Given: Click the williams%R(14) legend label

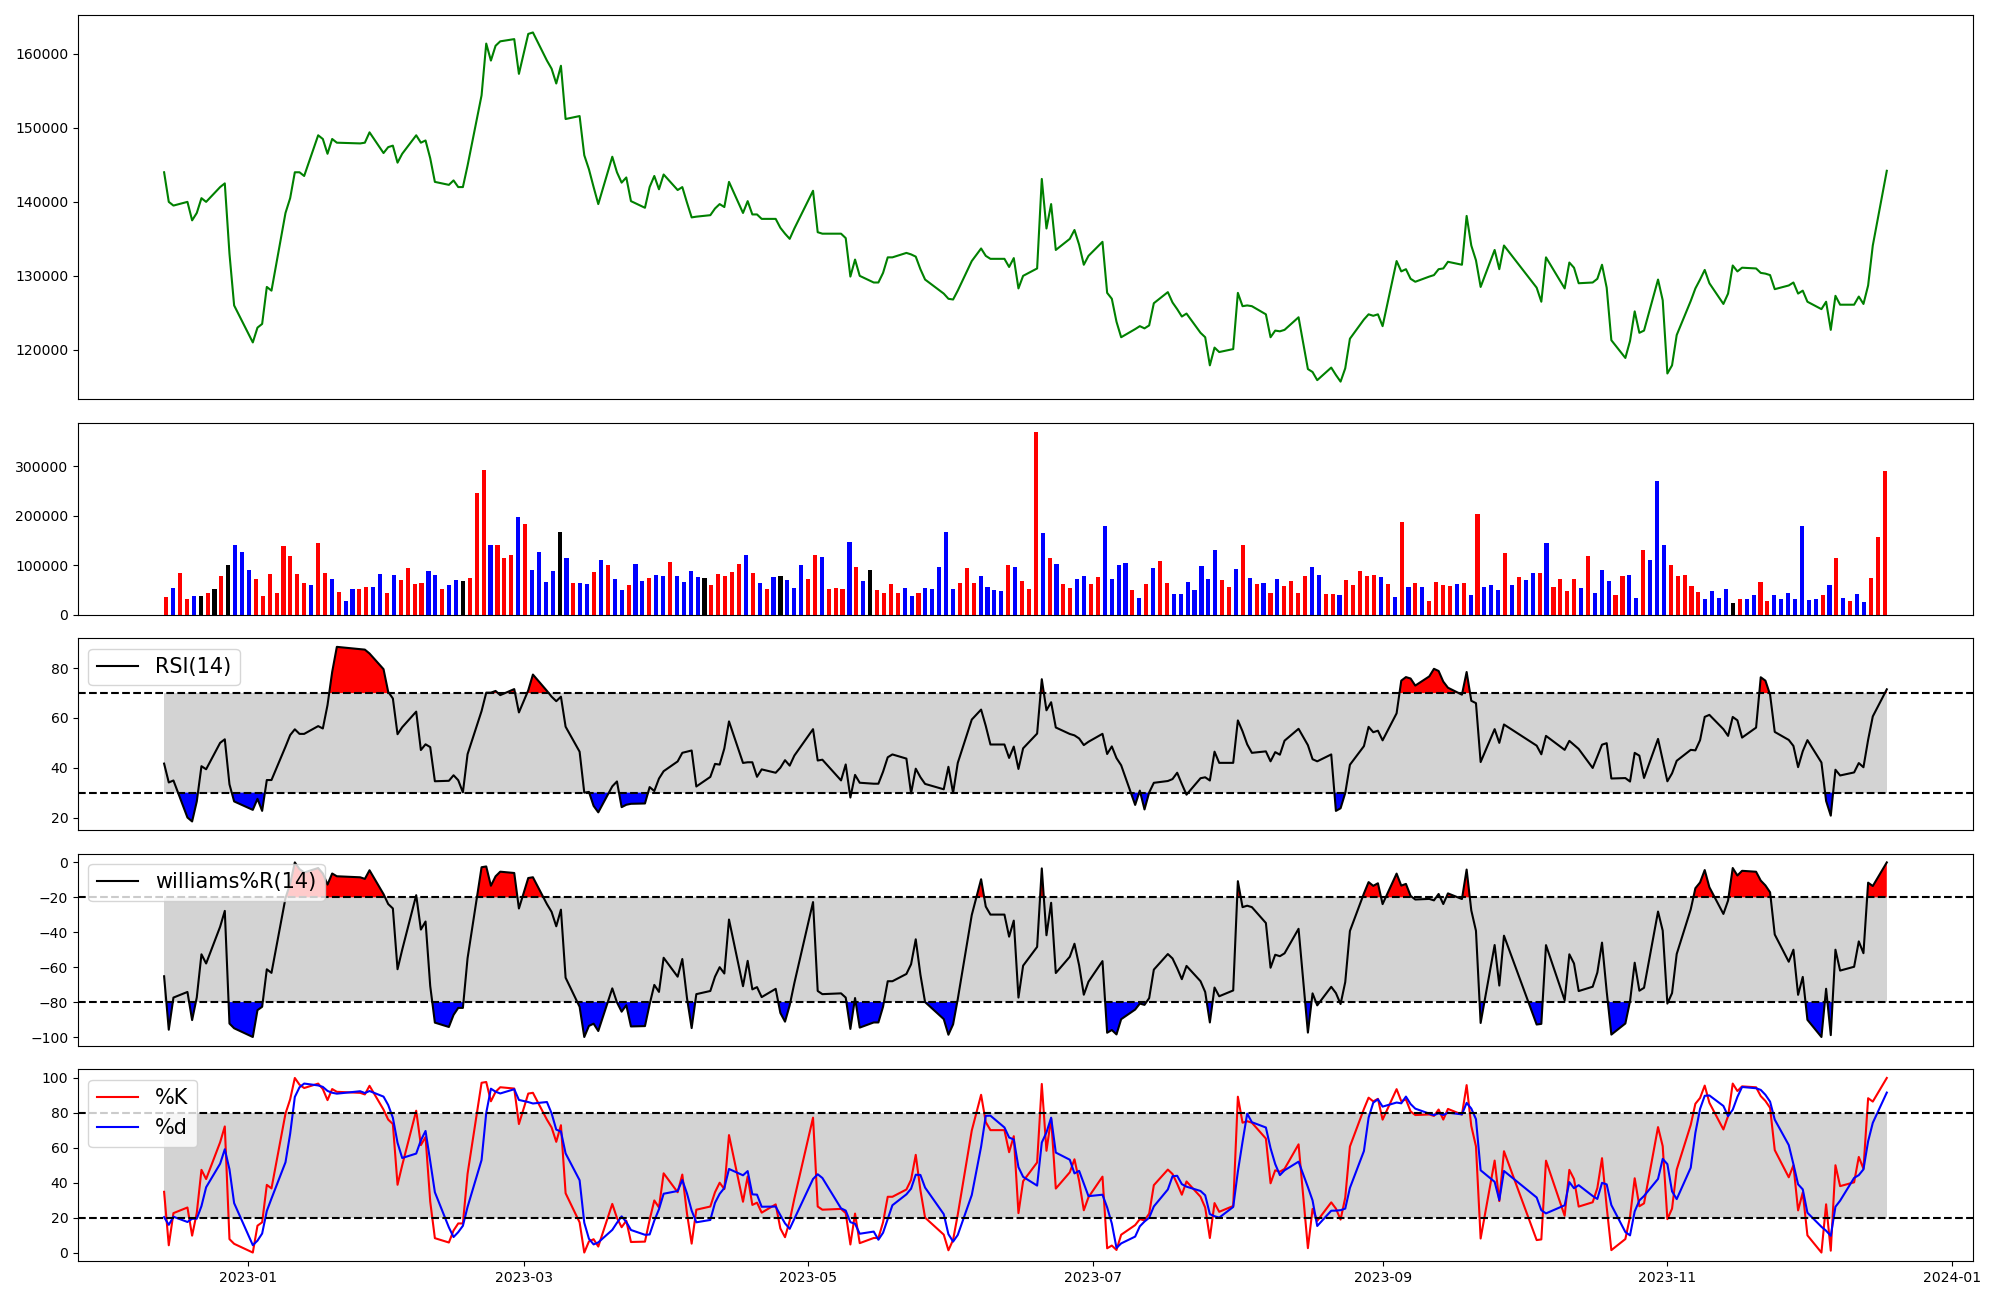Looking at the screenshot, I should tap(235, 881).
